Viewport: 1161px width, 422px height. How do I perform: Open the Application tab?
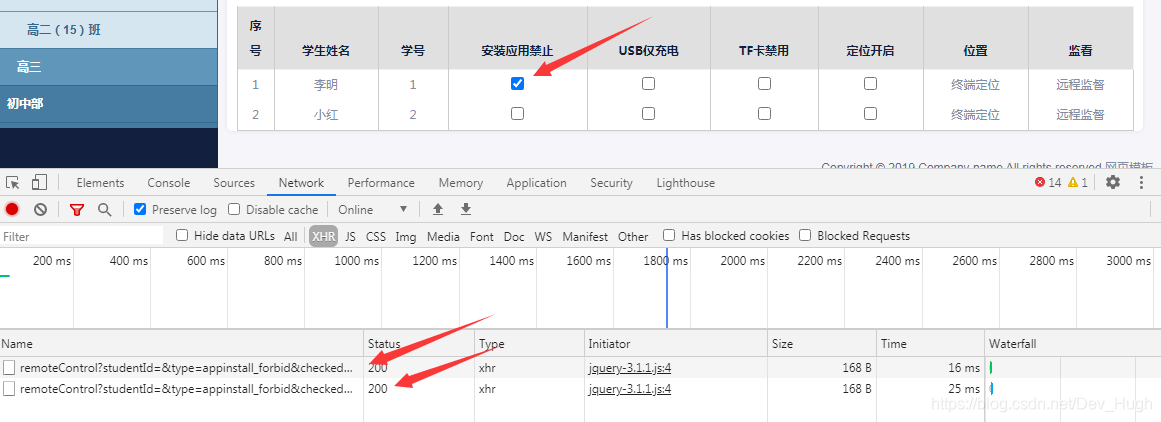pos(537,183)
